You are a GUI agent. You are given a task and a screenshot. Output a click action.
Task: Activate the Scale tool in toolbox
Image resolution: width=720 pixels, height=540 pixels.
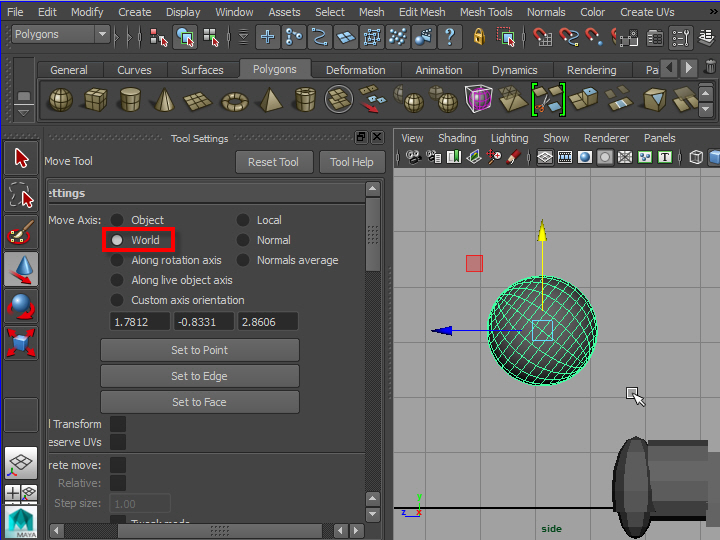point(21,343)
